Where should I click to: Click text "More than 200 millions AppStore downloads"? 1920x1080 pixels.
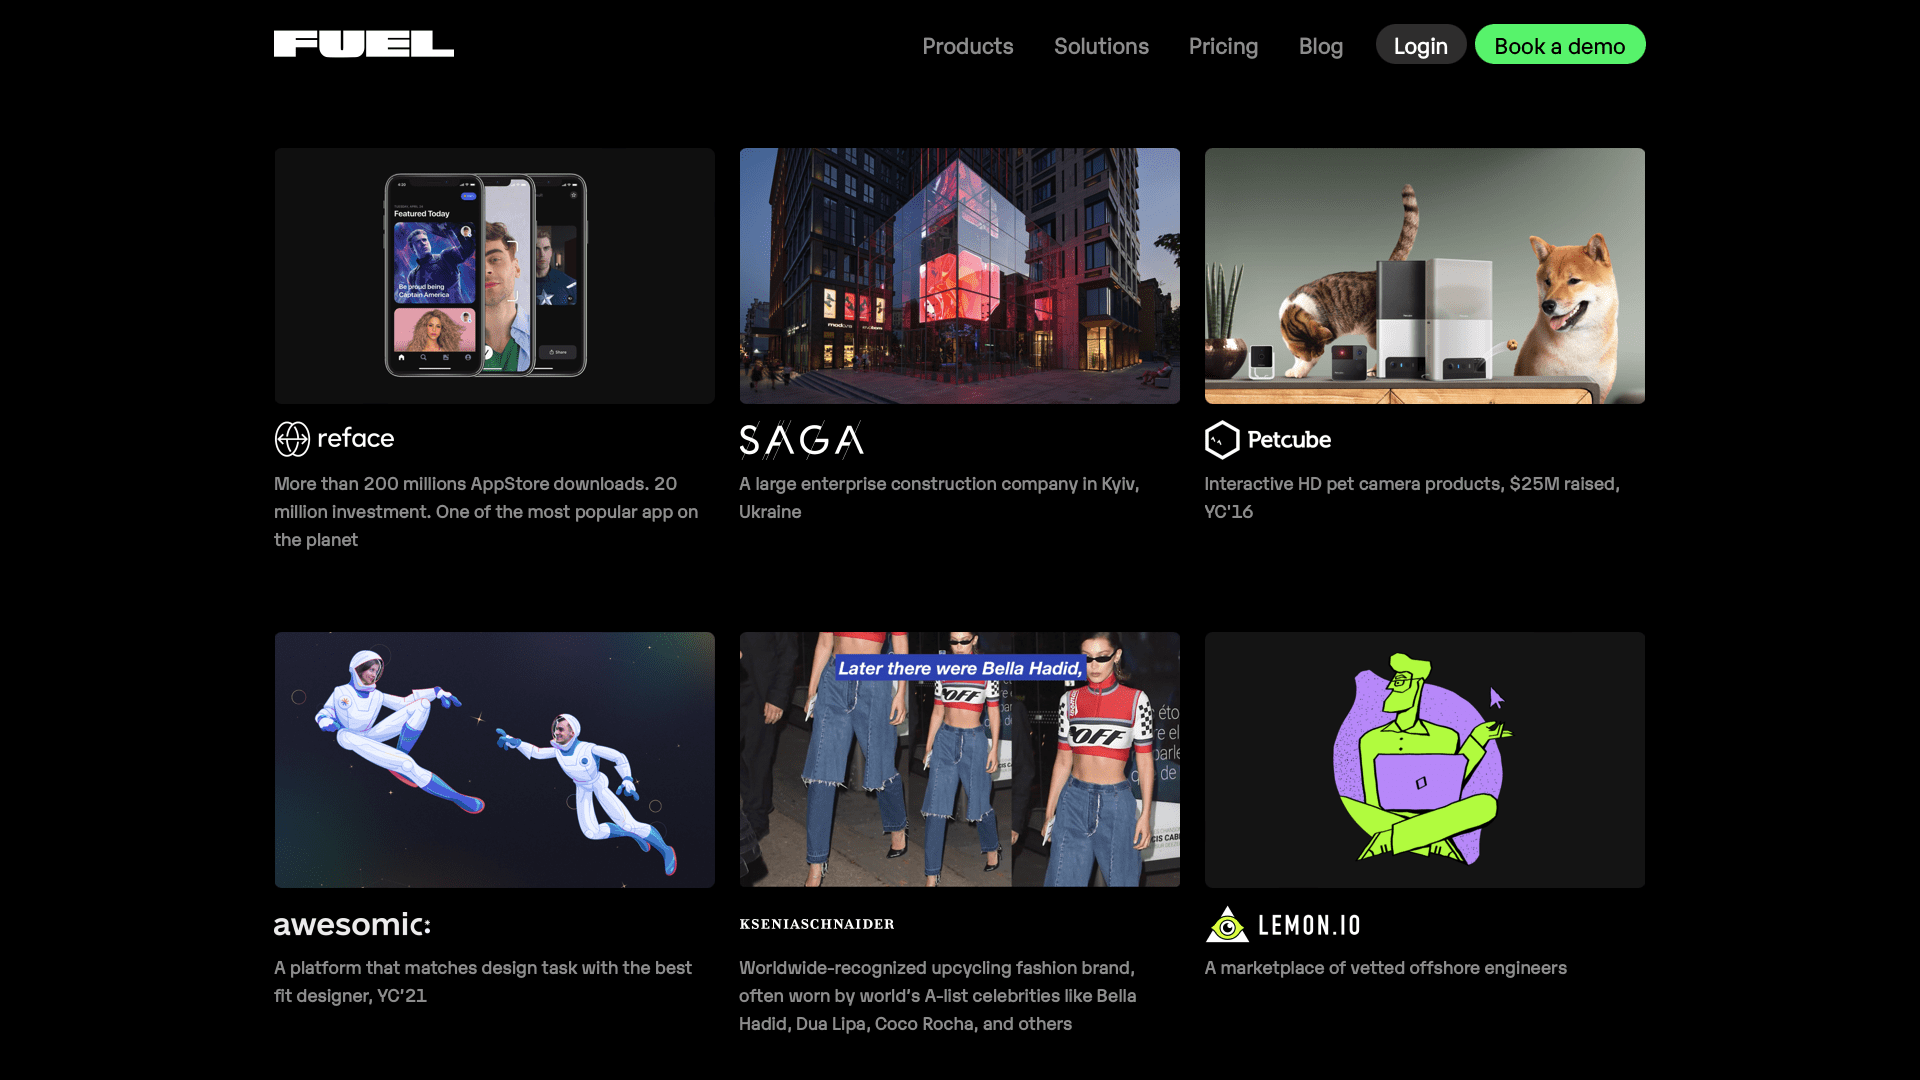pos(460,484)
